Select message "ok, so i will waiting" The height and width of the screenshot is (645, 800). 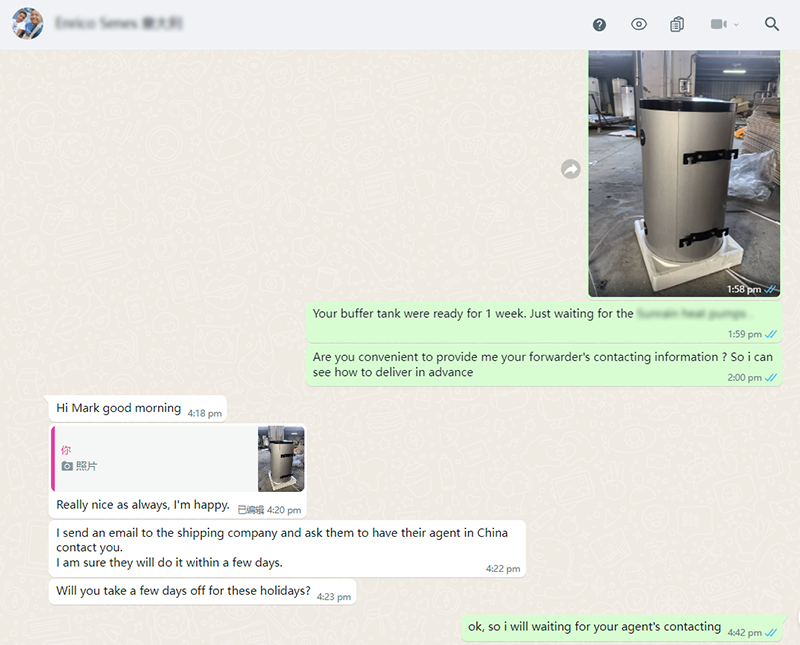coord(622,628)
